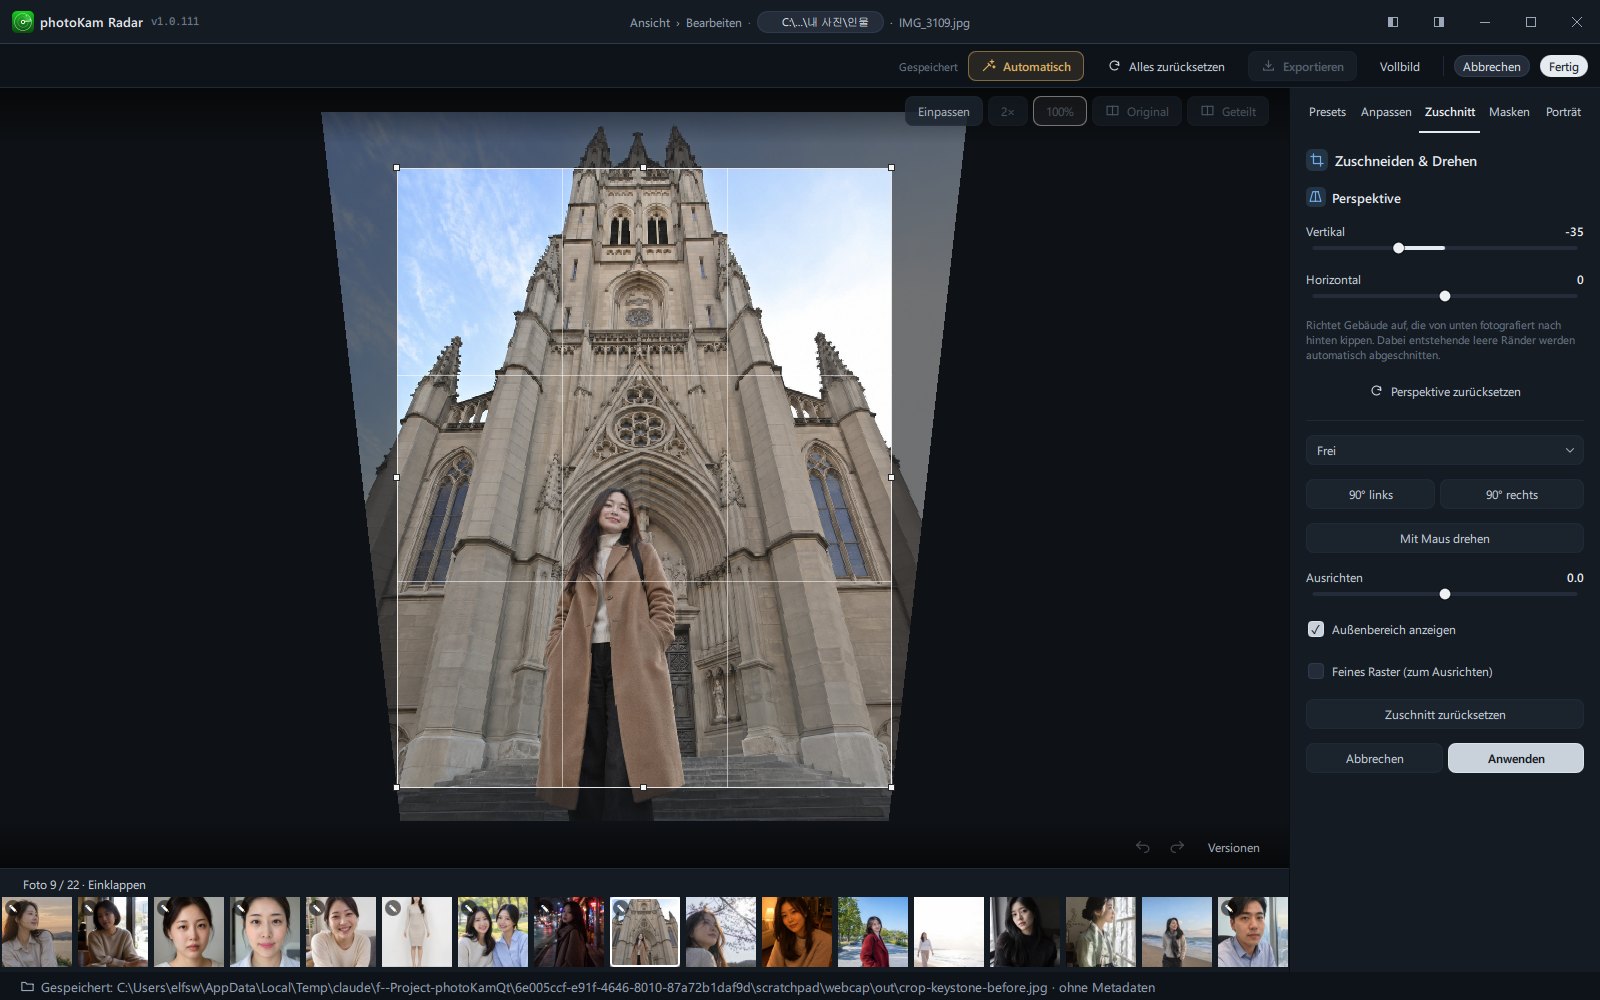This screenshot has height=1000, width=1600.
Task: Click the undo arrow icon
Action: 1143,847
